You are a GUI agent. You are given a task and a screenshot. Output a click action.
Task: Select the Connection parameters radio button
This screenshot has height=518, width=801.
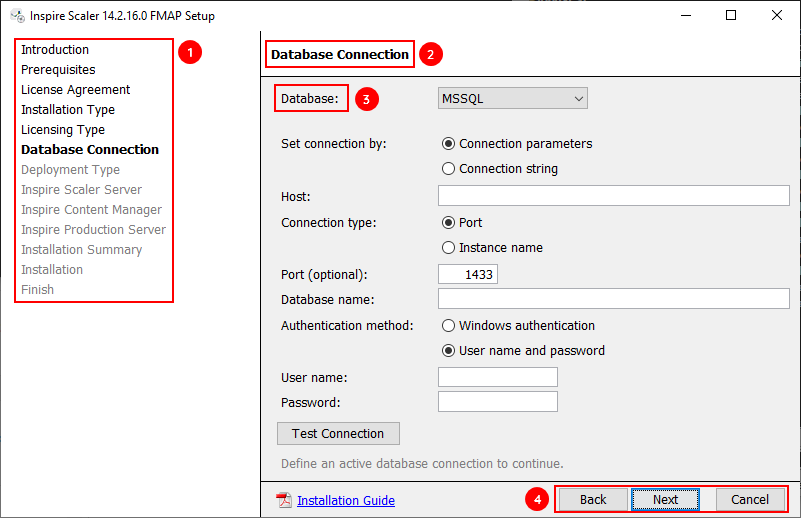click(x=448, y=144)
